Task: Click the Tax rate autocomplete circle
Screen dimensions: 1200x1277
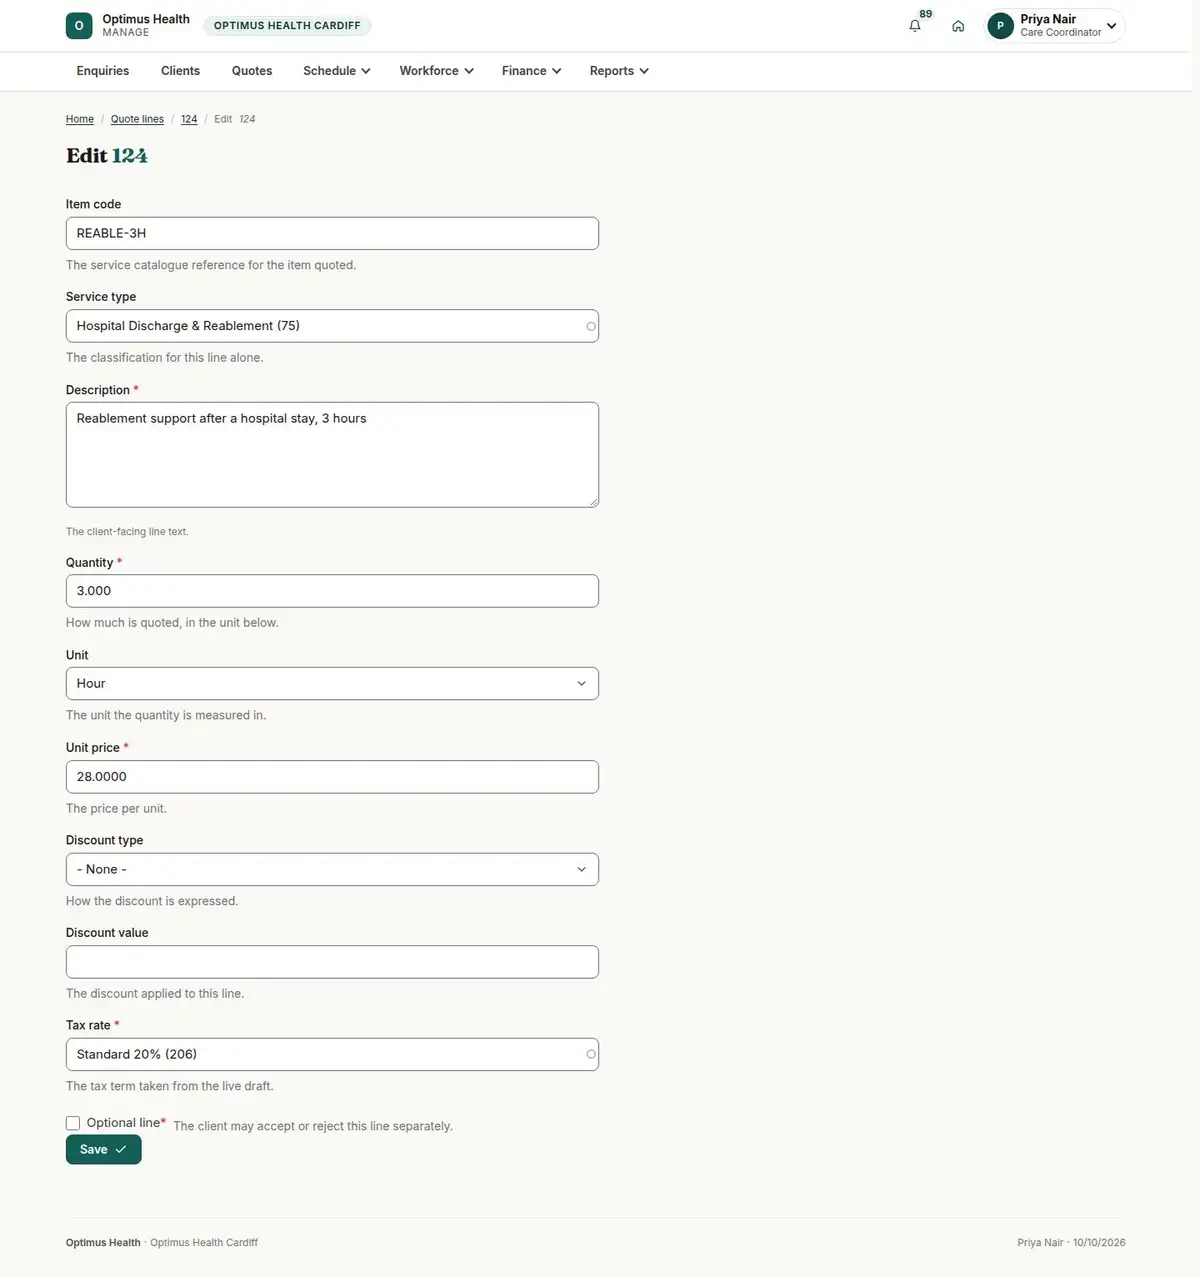Action: pyautogui.click(x=591, y=1054)
